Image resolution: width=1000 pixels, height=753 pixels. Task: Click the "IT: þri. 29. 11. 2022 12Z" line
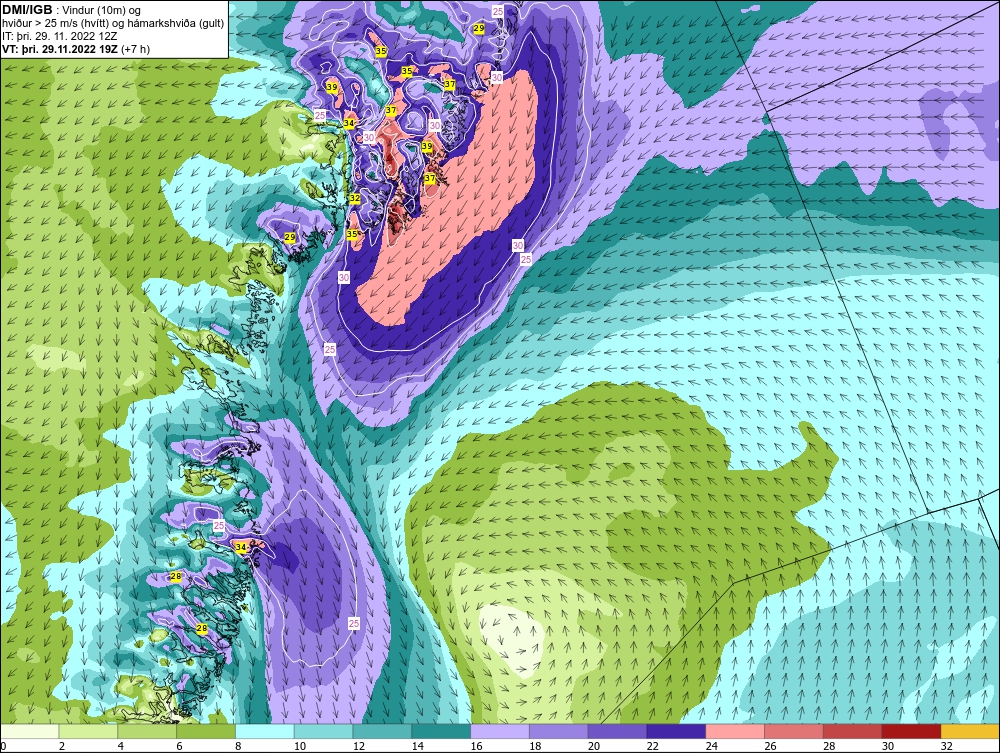[60, 36]
